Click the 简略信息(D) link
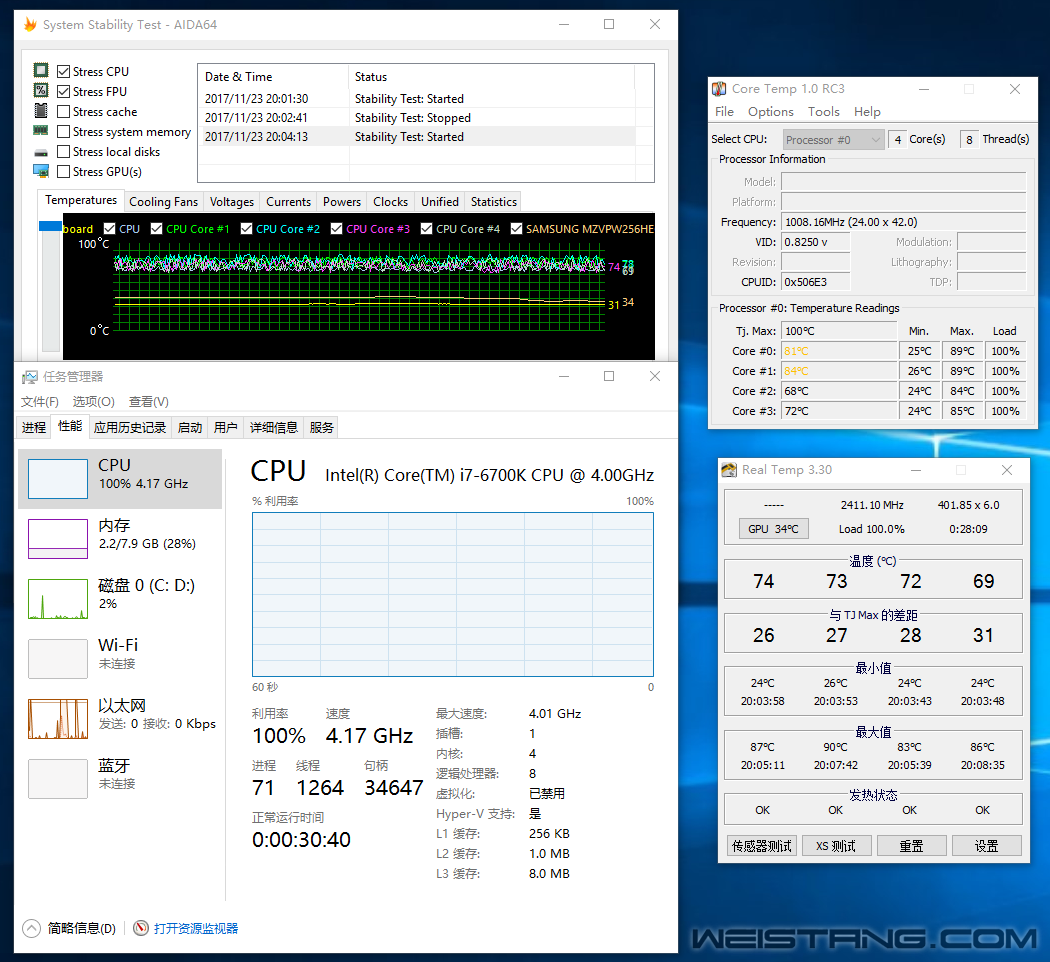Viewport: 1050px width, 962px height. [82, 929]
